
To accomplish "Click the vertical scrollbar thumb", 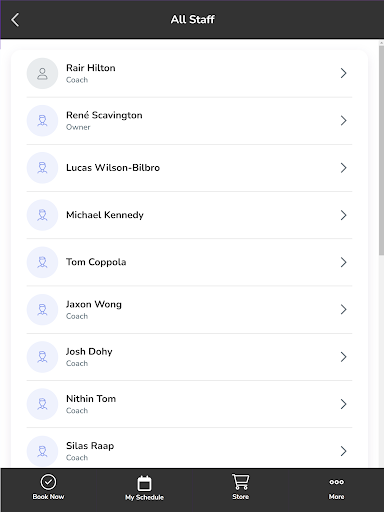I will point(381,150).
